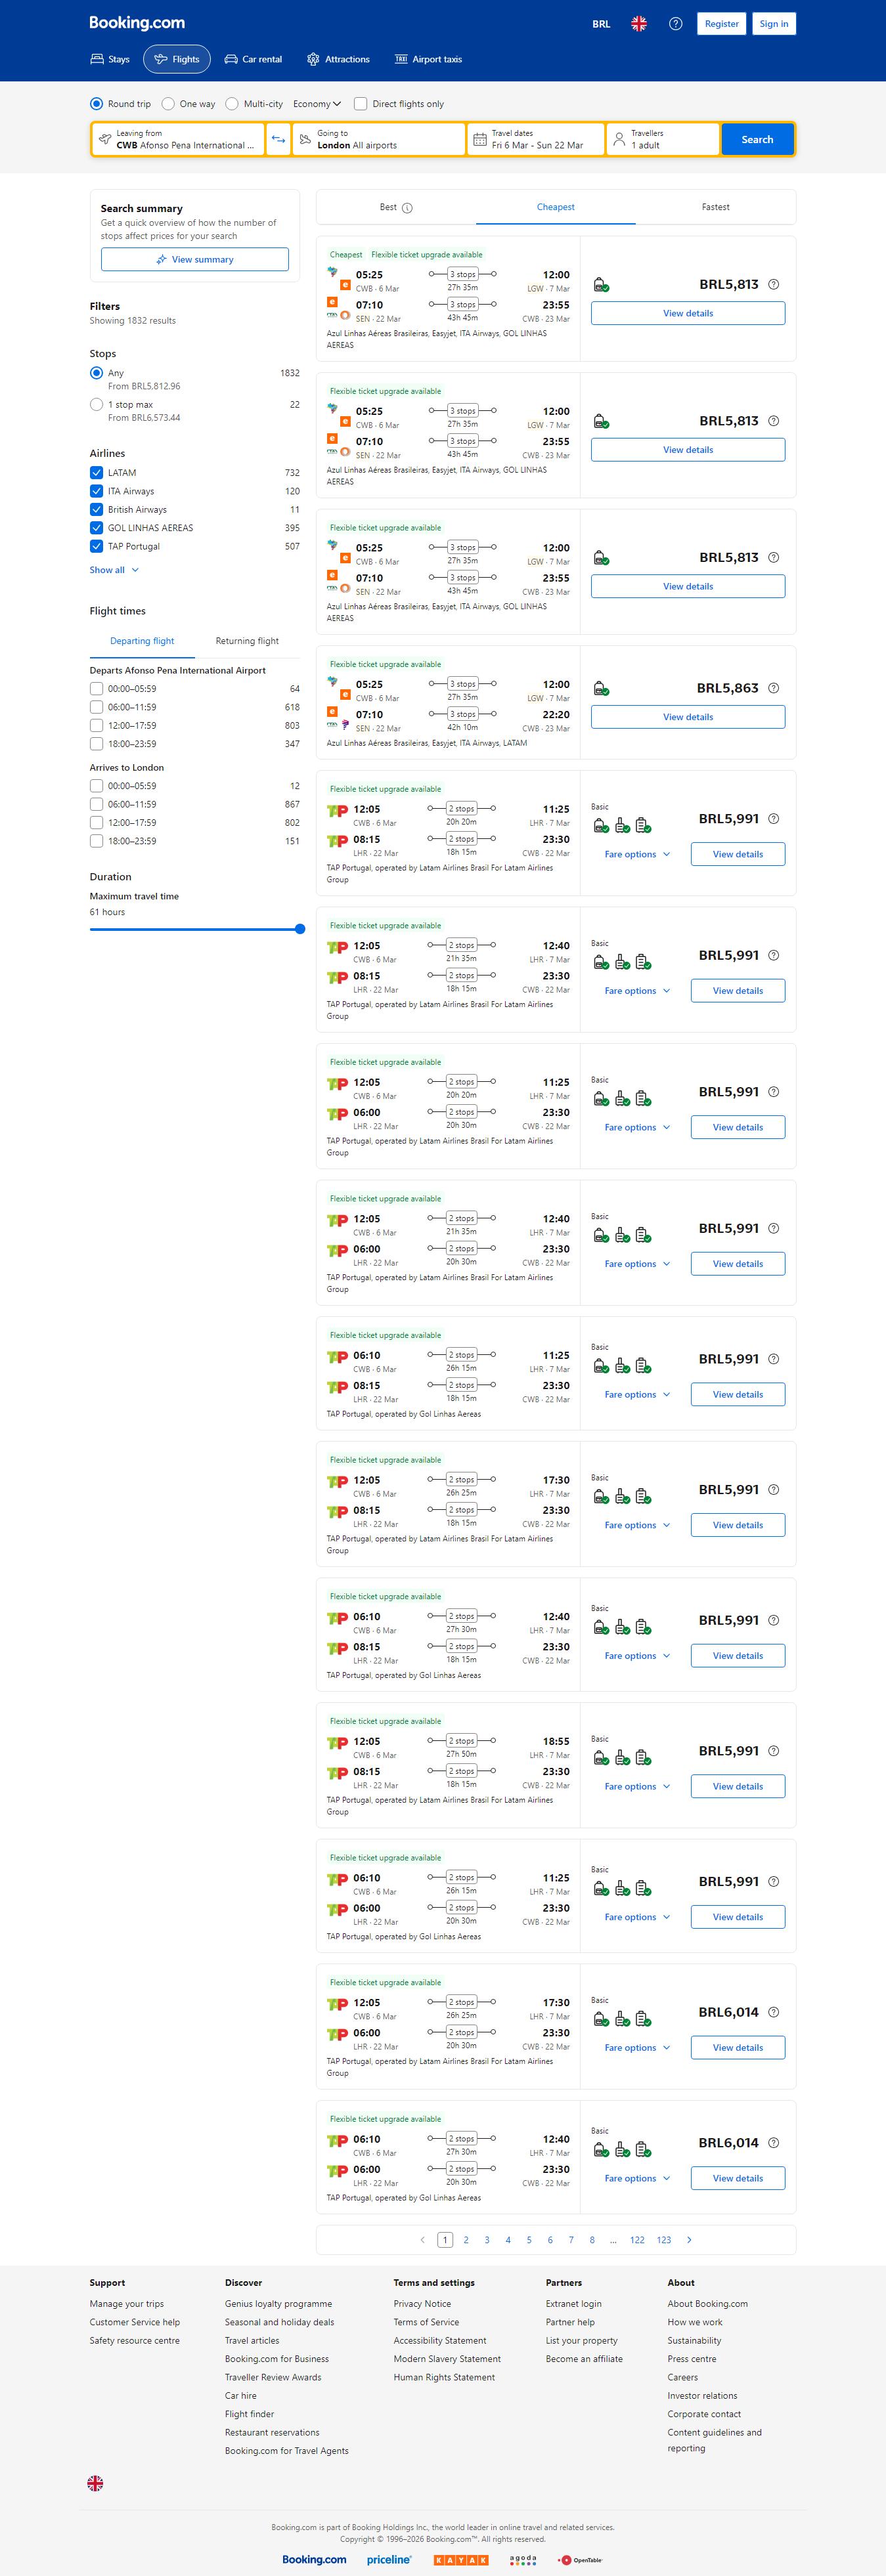Uncheck the British Airways airline filter
The height and width of the screenshot is (2576, 886).
click(96, 510)
